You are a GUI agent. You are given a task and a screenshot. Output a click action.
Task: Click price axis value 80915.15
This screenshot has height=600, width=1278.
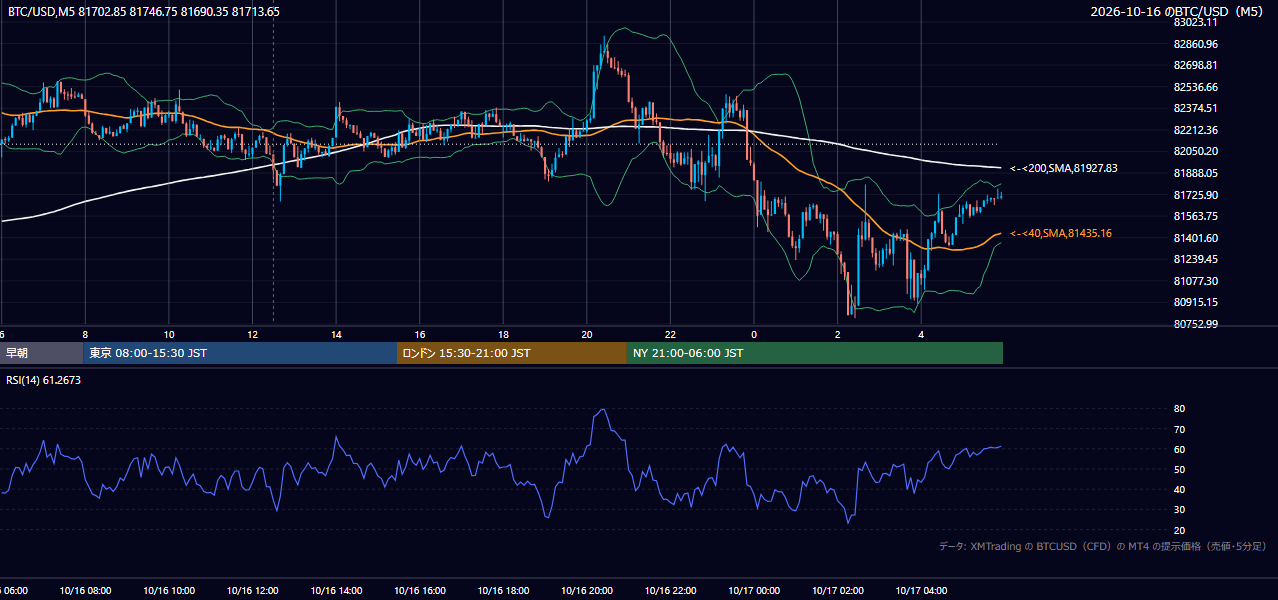pyautogui.click(x=1196, y=302)
